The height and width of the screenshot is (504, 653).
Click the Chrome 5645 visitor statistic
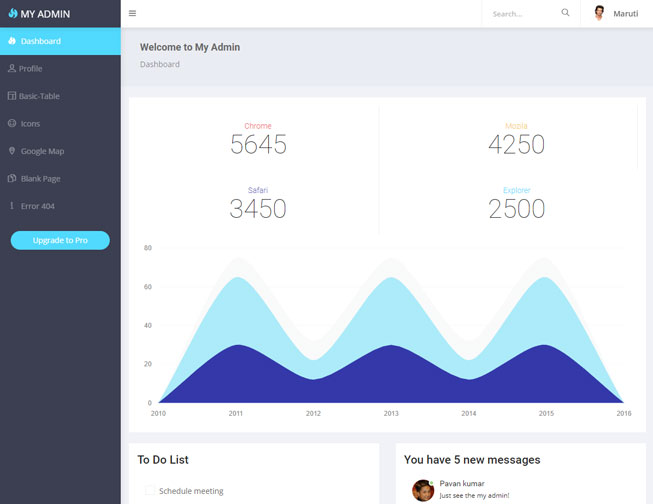258,140
